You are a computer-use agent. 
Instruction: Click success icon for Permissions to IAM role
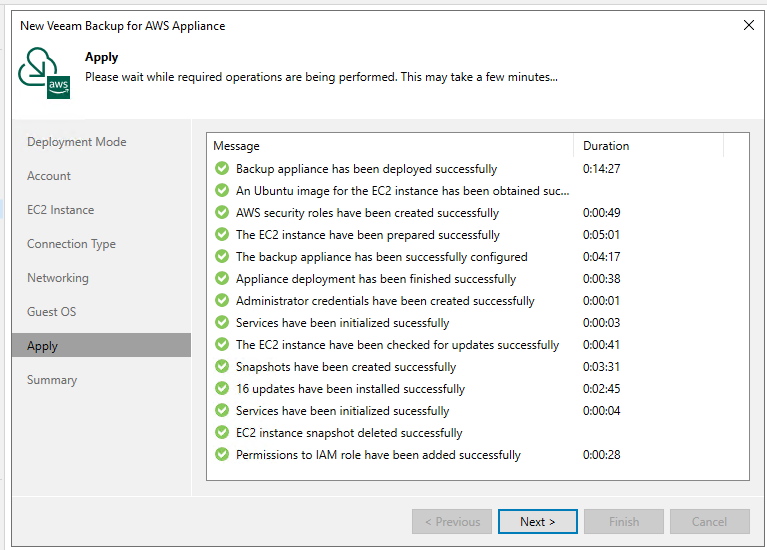[x=222, y=455]
